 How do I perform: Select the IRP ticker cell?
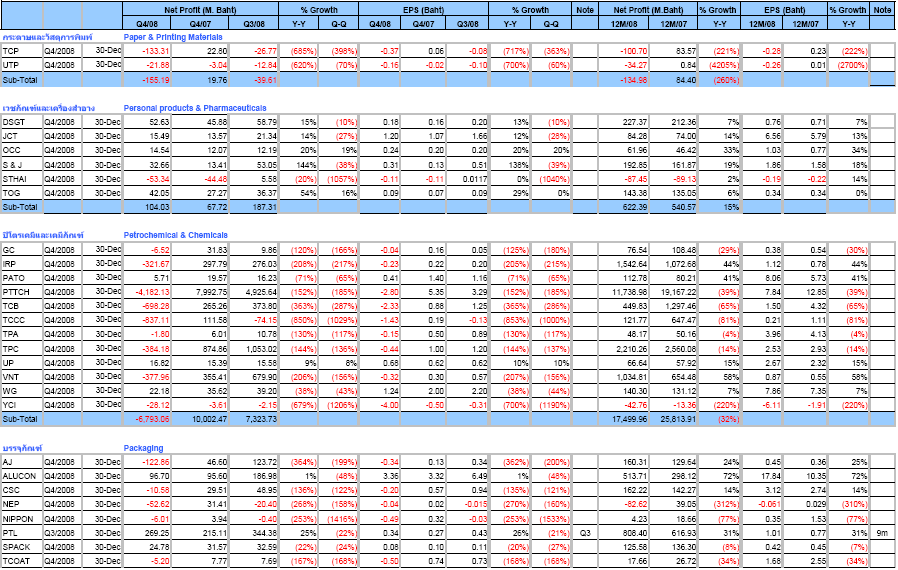(x=22, y=264)
